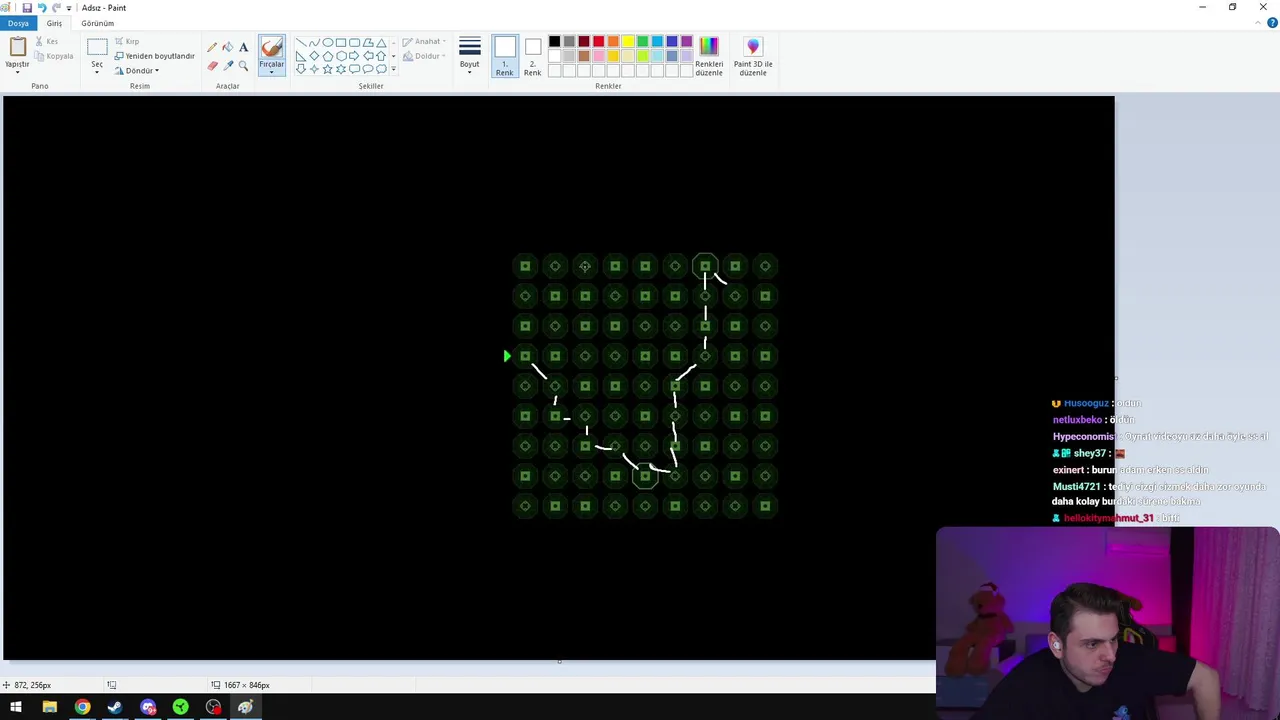Open Paint 3D ile düzenle
The height and width of the screenshot is (720, 1280).
coord(753,57)
